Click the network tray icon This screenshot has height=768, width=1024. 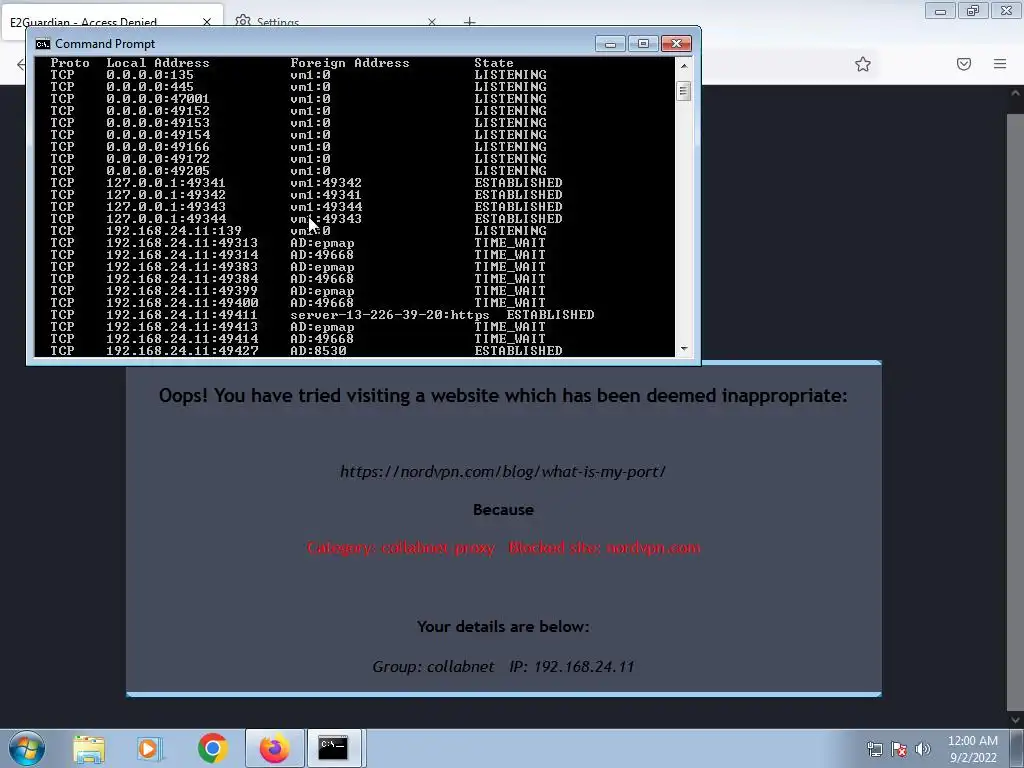pyautogui.click(x=874, y=749)
